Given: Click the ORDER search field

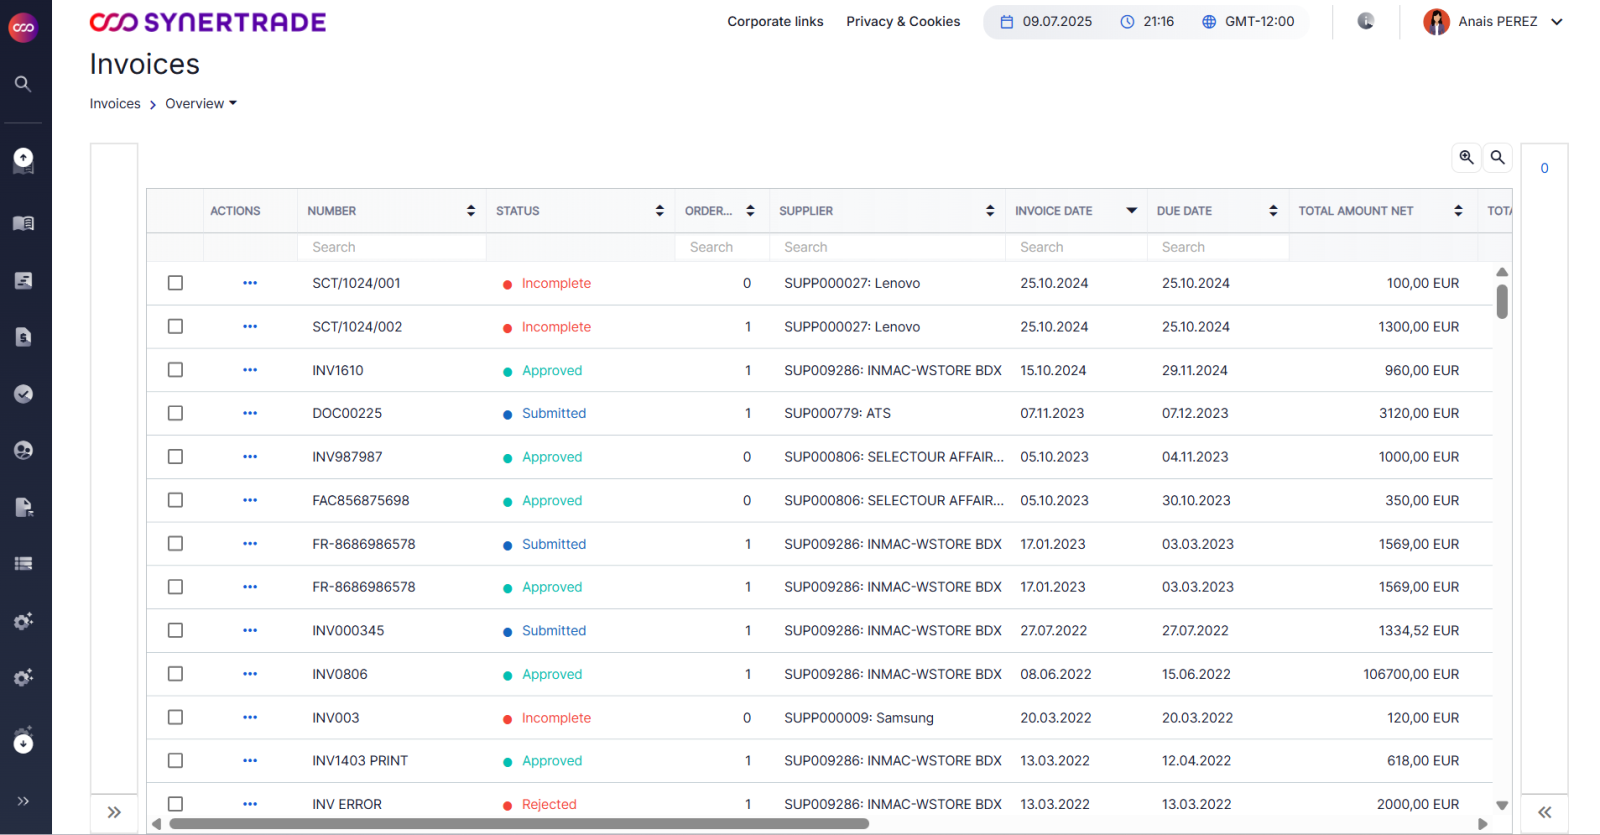Looking at the screenshot, I should pos(722,247).
